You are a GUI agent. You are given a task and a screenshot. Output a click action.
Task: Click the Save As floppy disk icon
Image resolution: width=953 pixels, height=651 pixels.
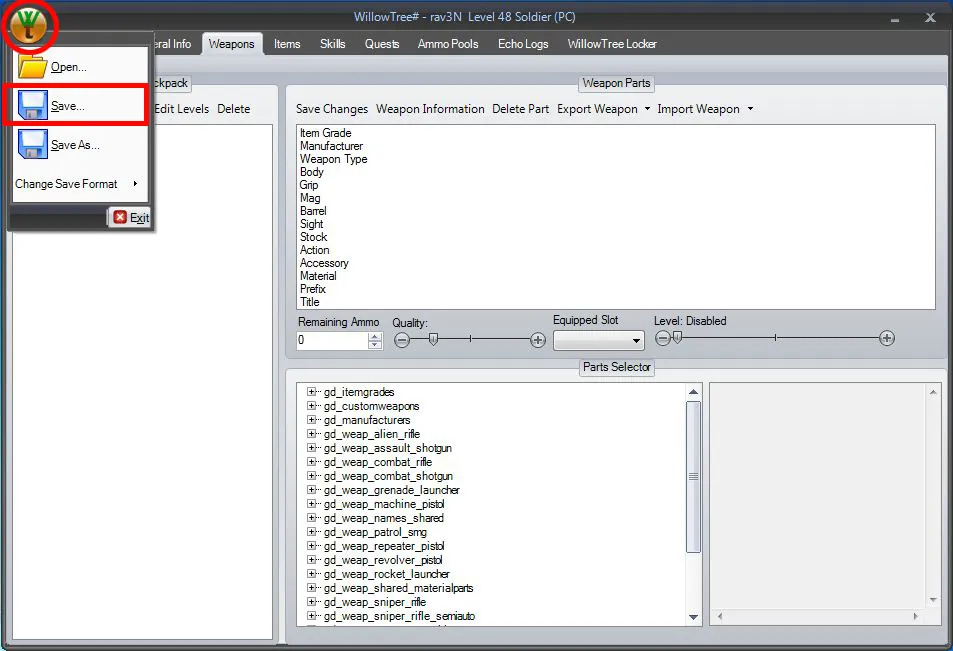[x=32, y=145]
